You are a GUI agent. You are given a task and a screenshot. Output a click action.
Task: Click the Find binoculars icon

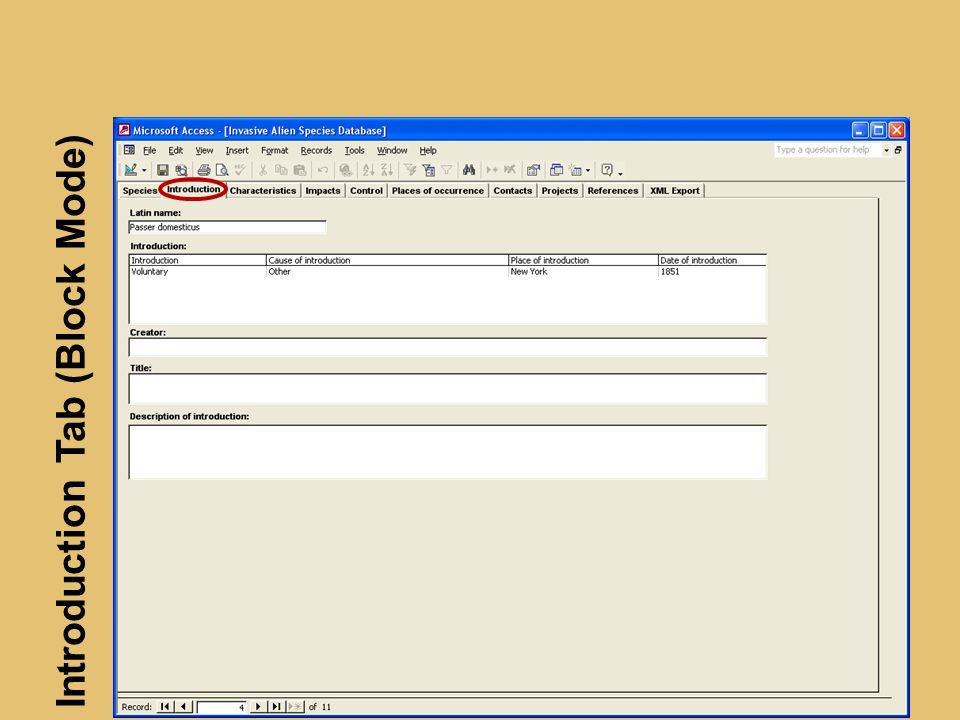469,170
